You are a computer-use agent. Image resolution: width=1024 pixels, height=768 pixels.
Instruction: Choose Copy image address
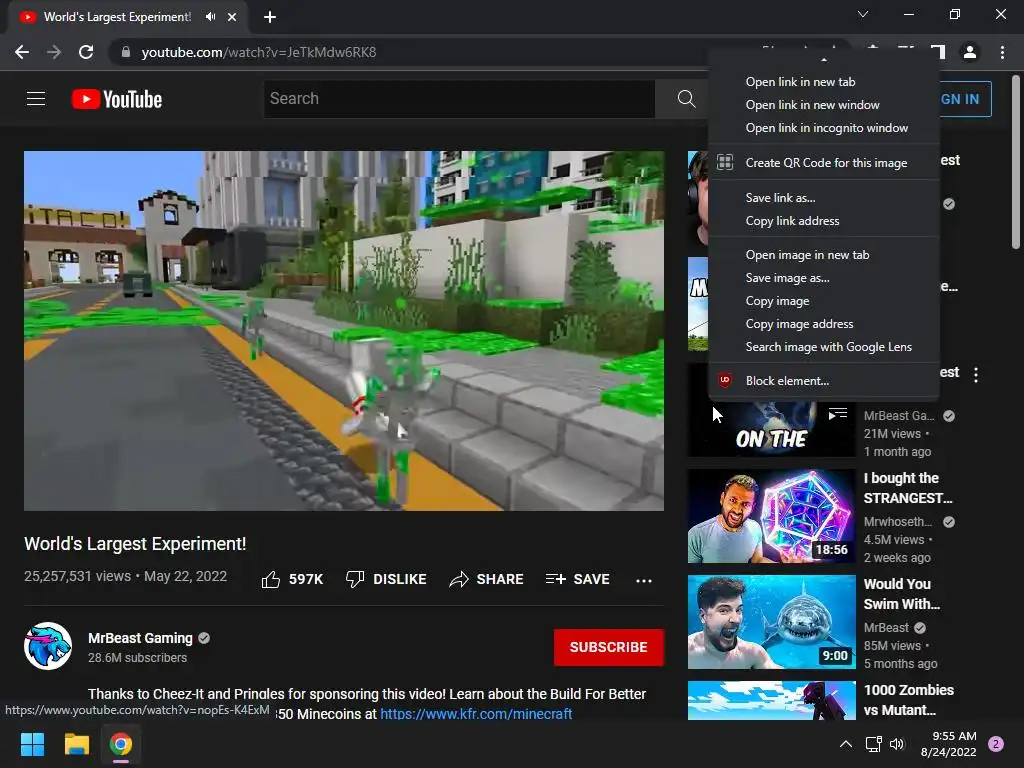tap(824, 324)
